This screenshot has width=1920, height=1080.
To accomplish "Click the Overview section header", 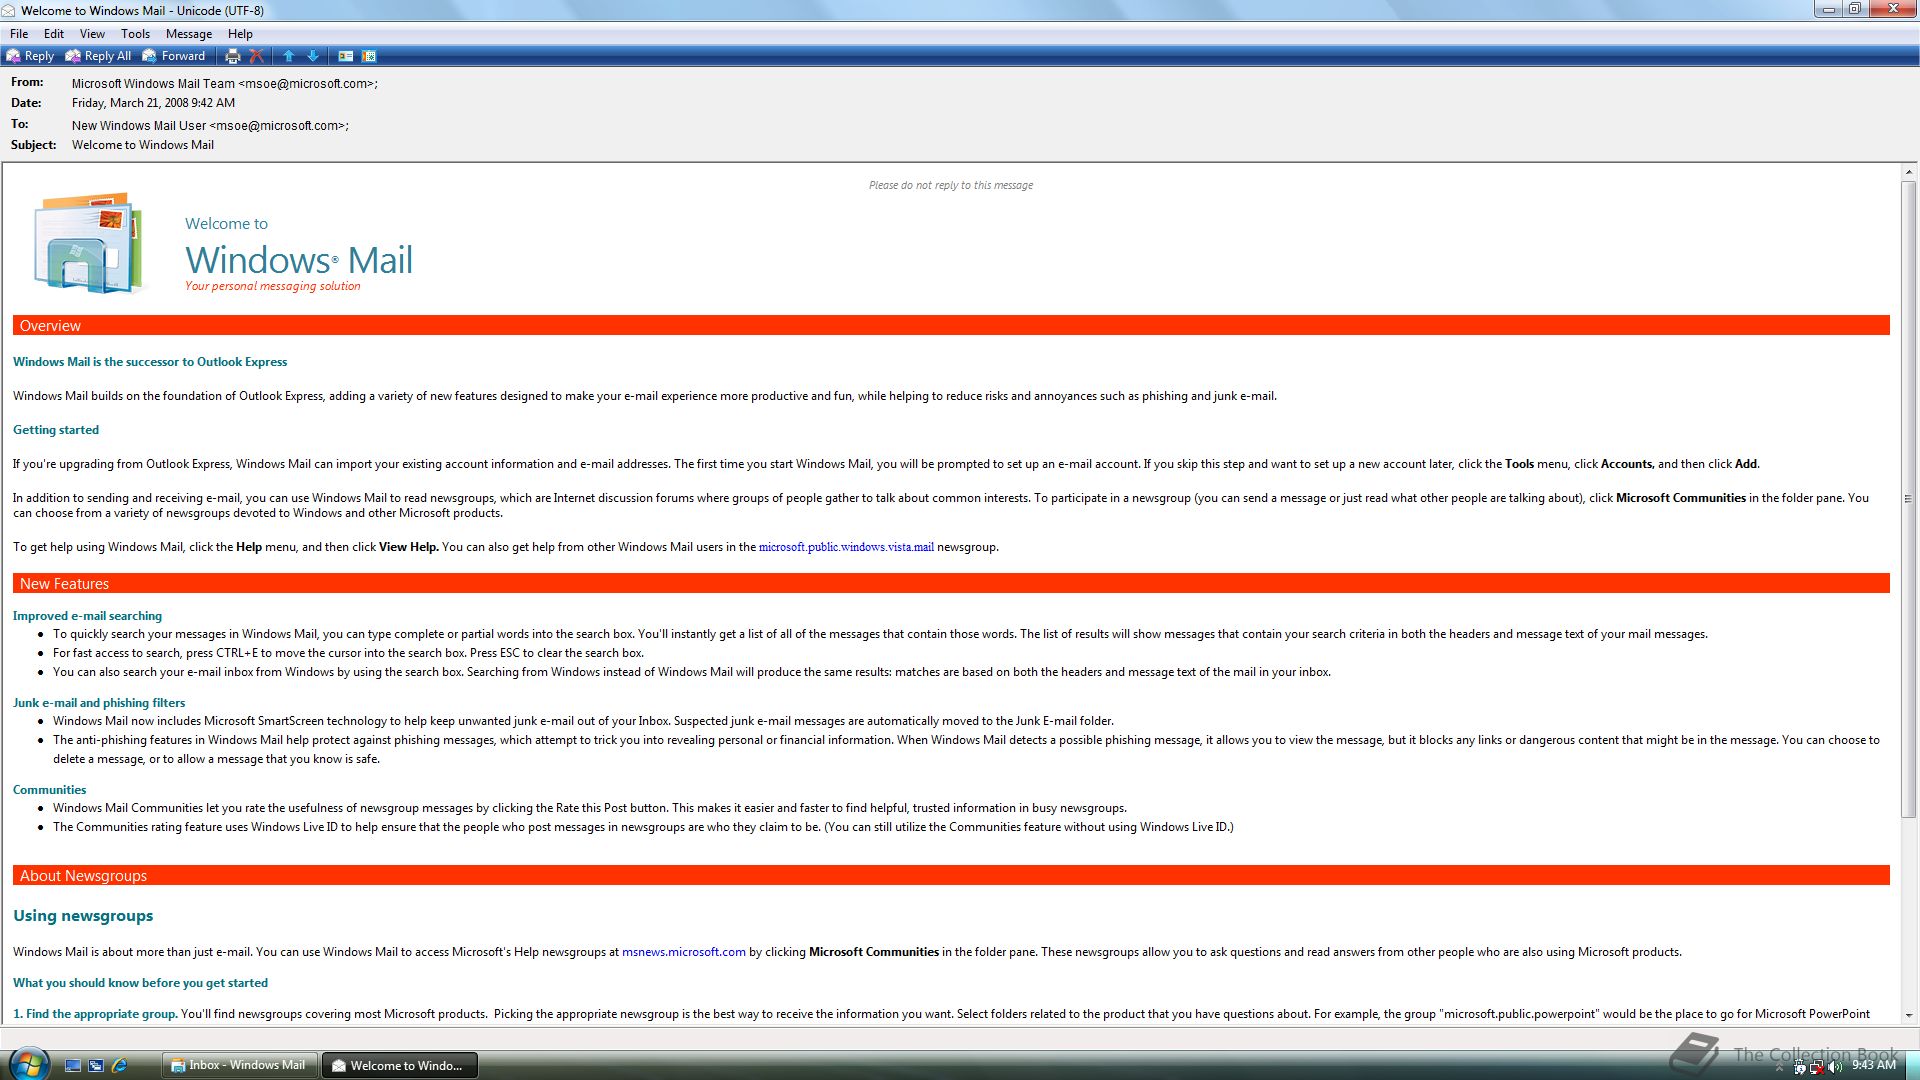I will click(951, 326).
